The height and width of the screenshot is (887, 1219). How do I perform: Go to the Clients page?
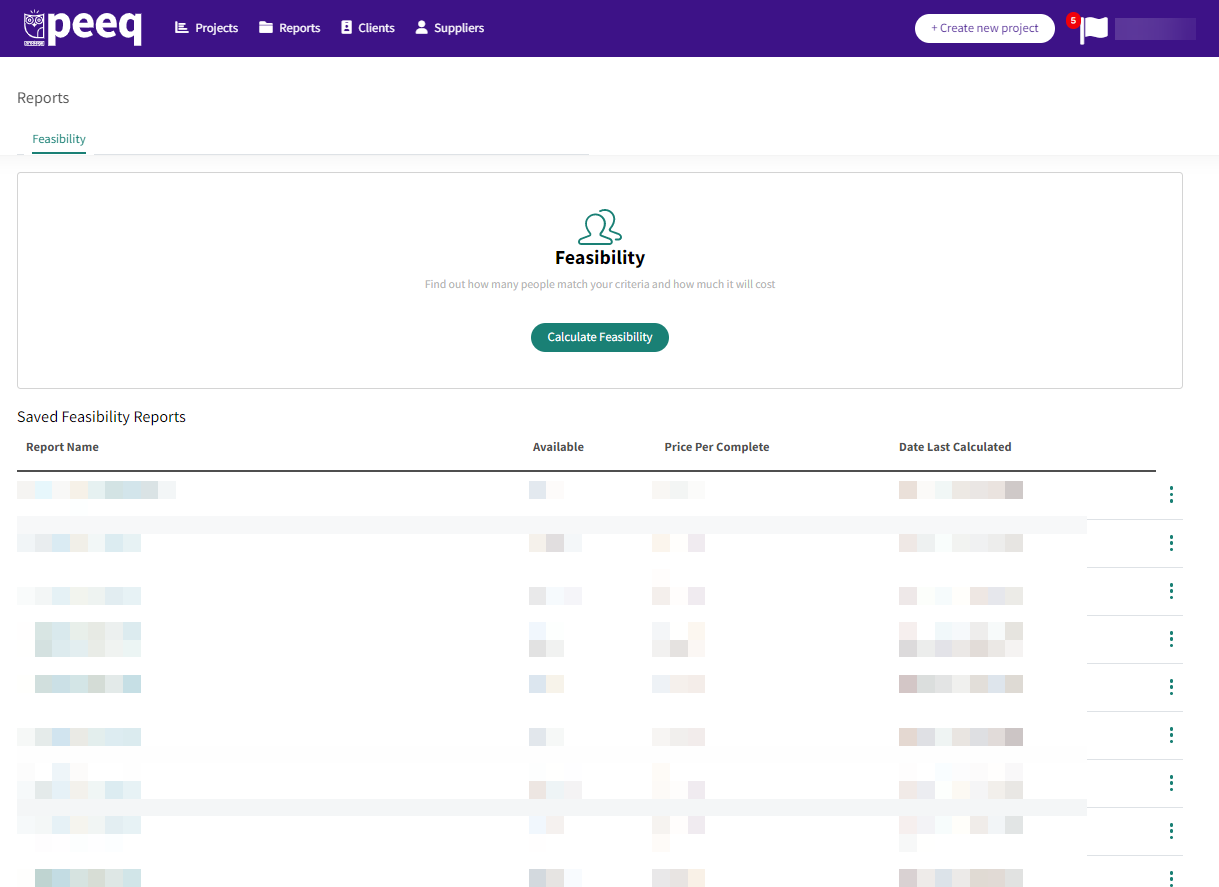tap(367, 28)
